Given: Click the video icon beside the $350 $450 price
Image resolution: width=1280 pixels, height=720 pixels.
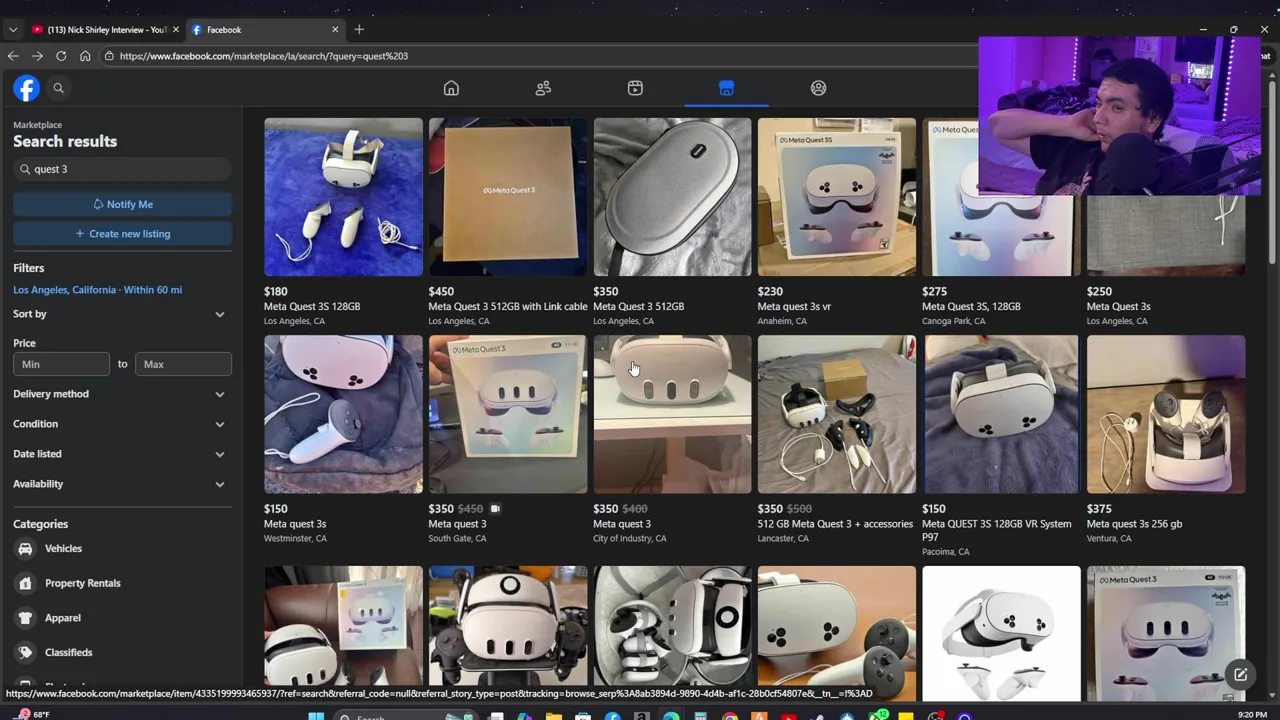Looking at the screenshot, I should coord(495,508).
